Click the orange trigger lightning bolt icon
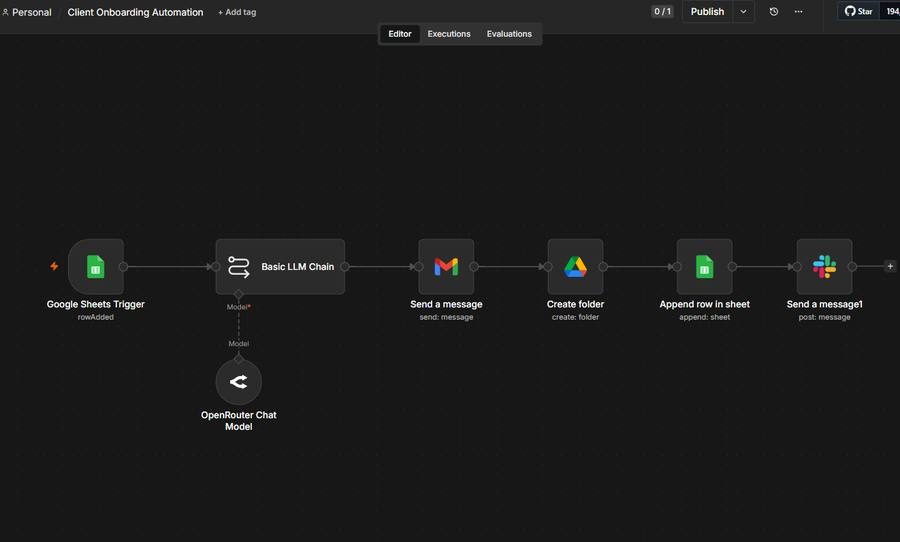 coord(54,266)
